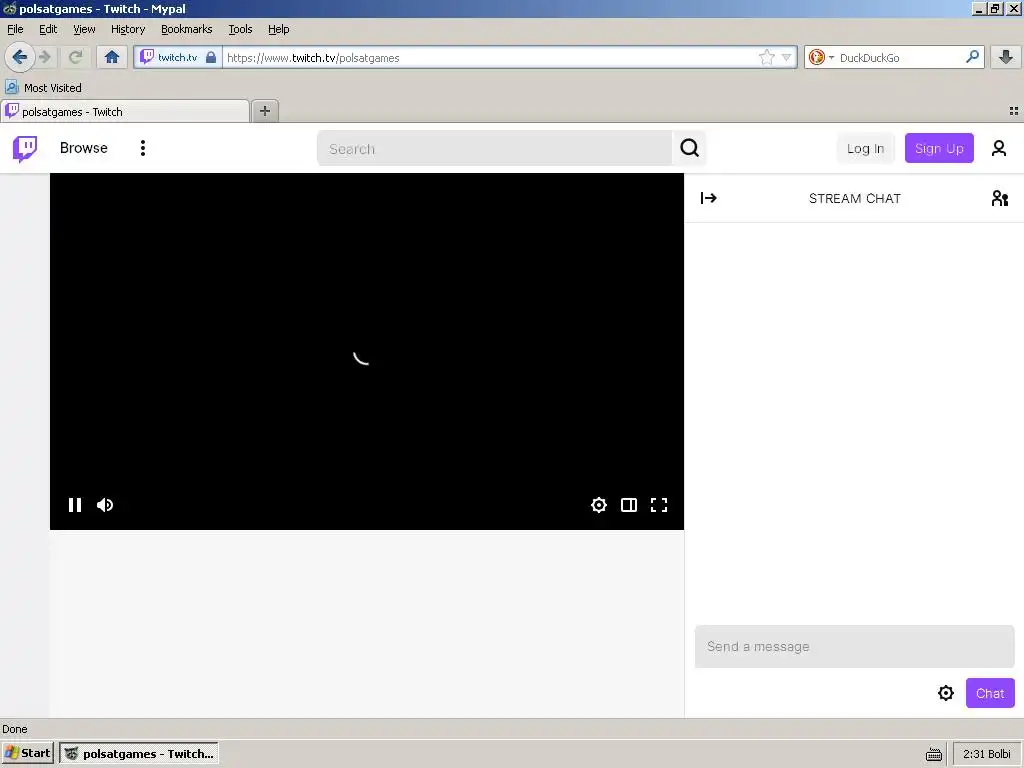Open the URL history dropdown arrow

point(787,57)
